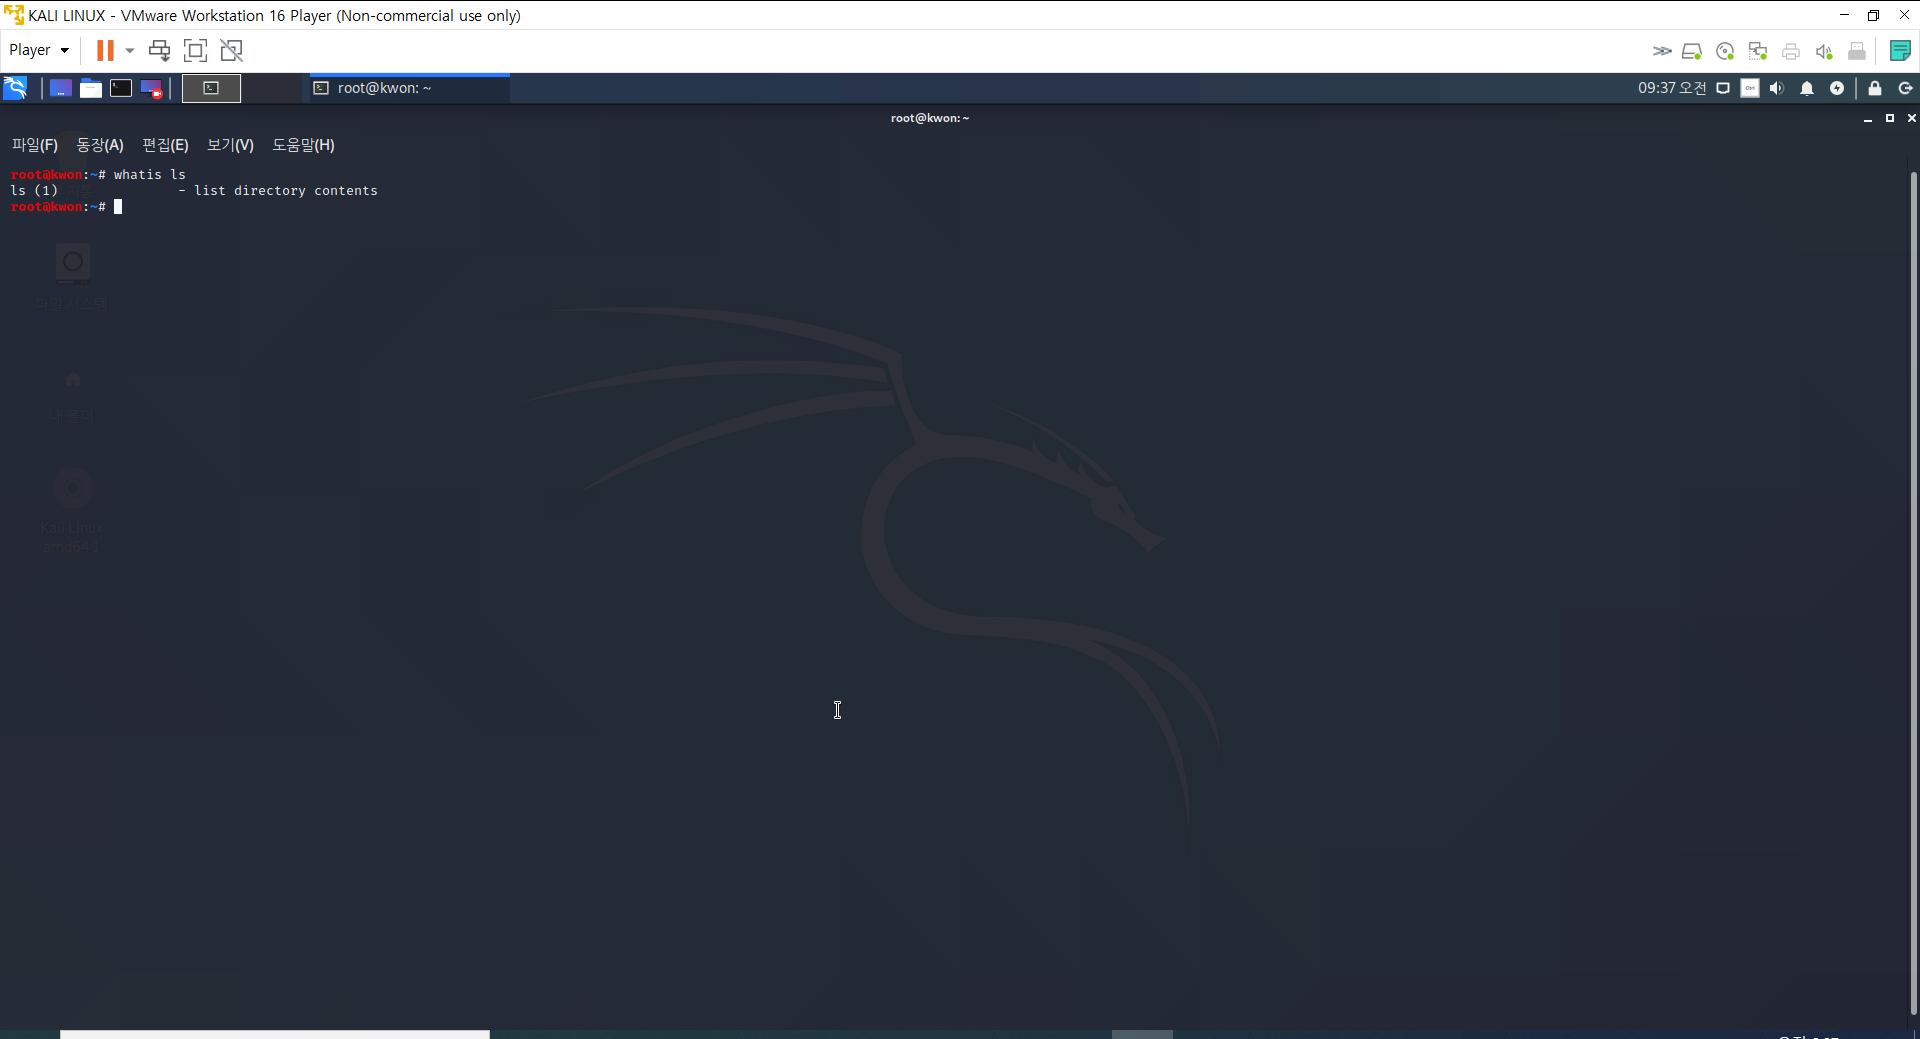Click the sound card device icon
This screenshot has width=1920, height=1039.
[1824, 51]
